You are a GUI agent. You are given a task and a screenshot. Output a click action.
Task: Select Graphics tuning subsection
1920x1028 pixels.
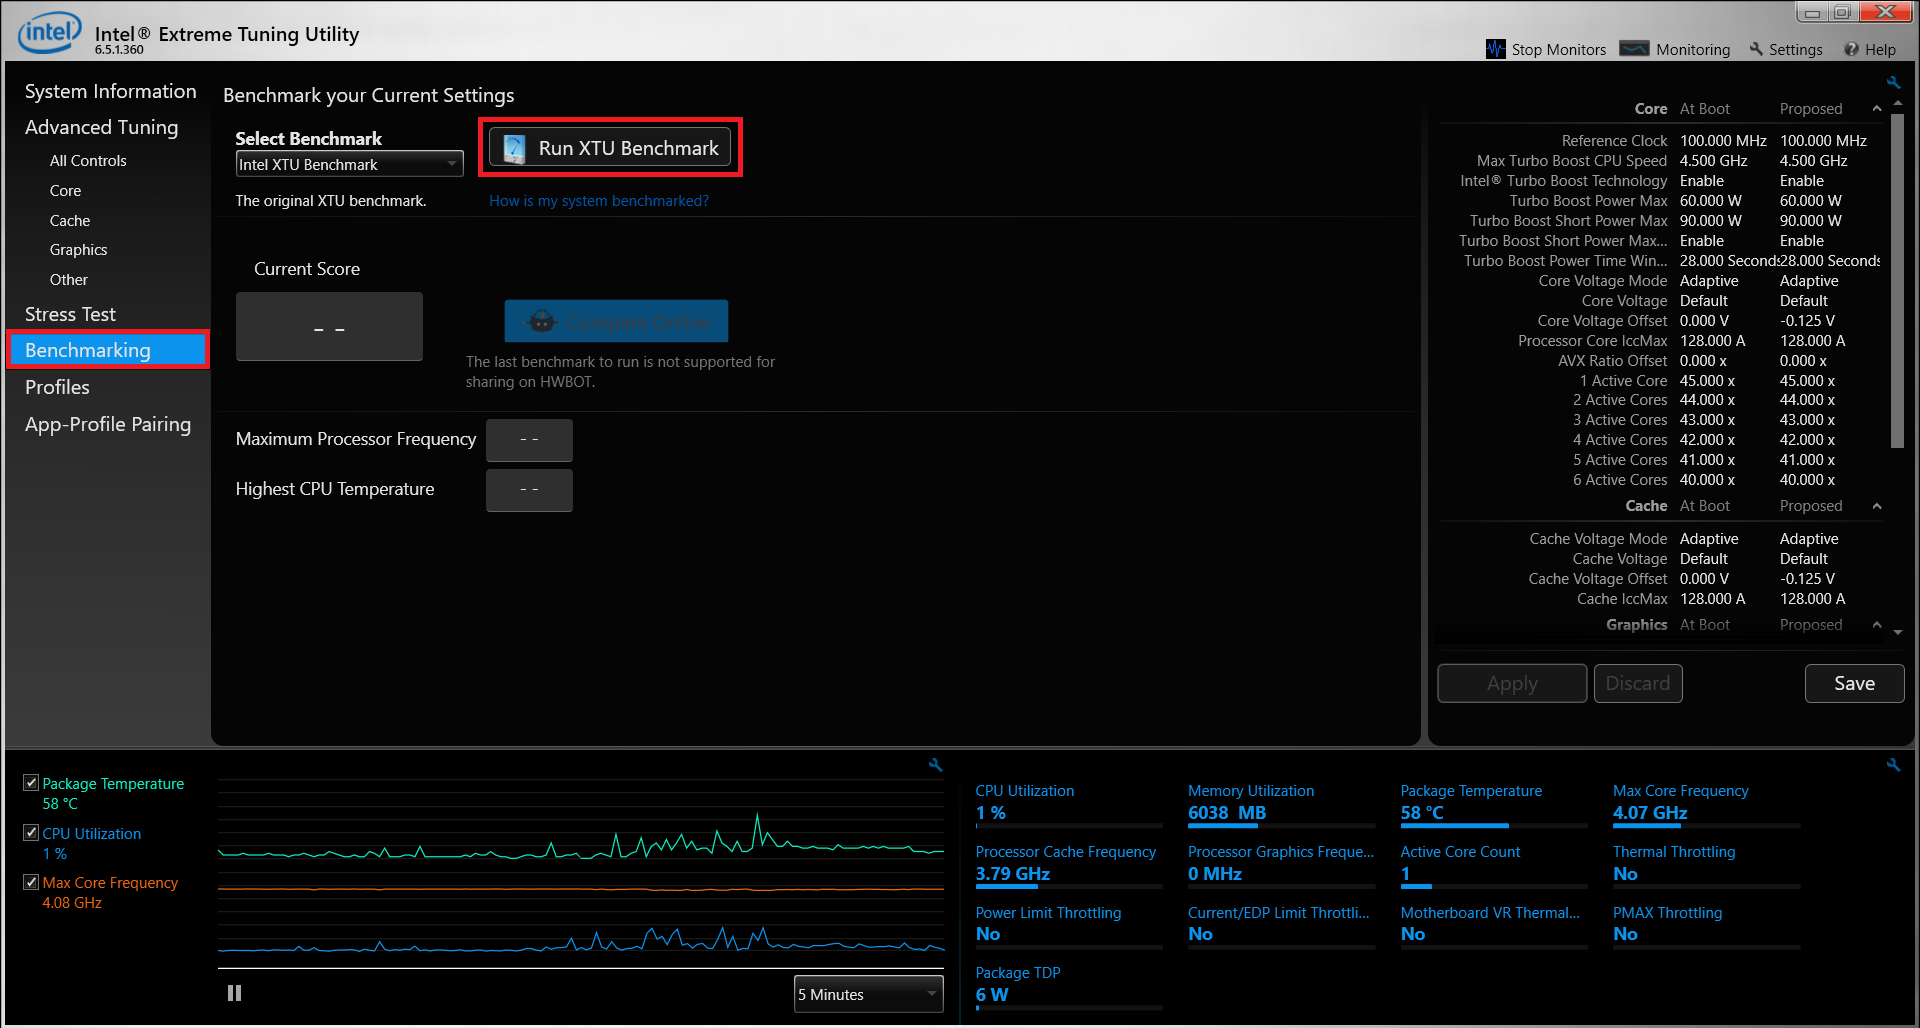click(78, 250)
